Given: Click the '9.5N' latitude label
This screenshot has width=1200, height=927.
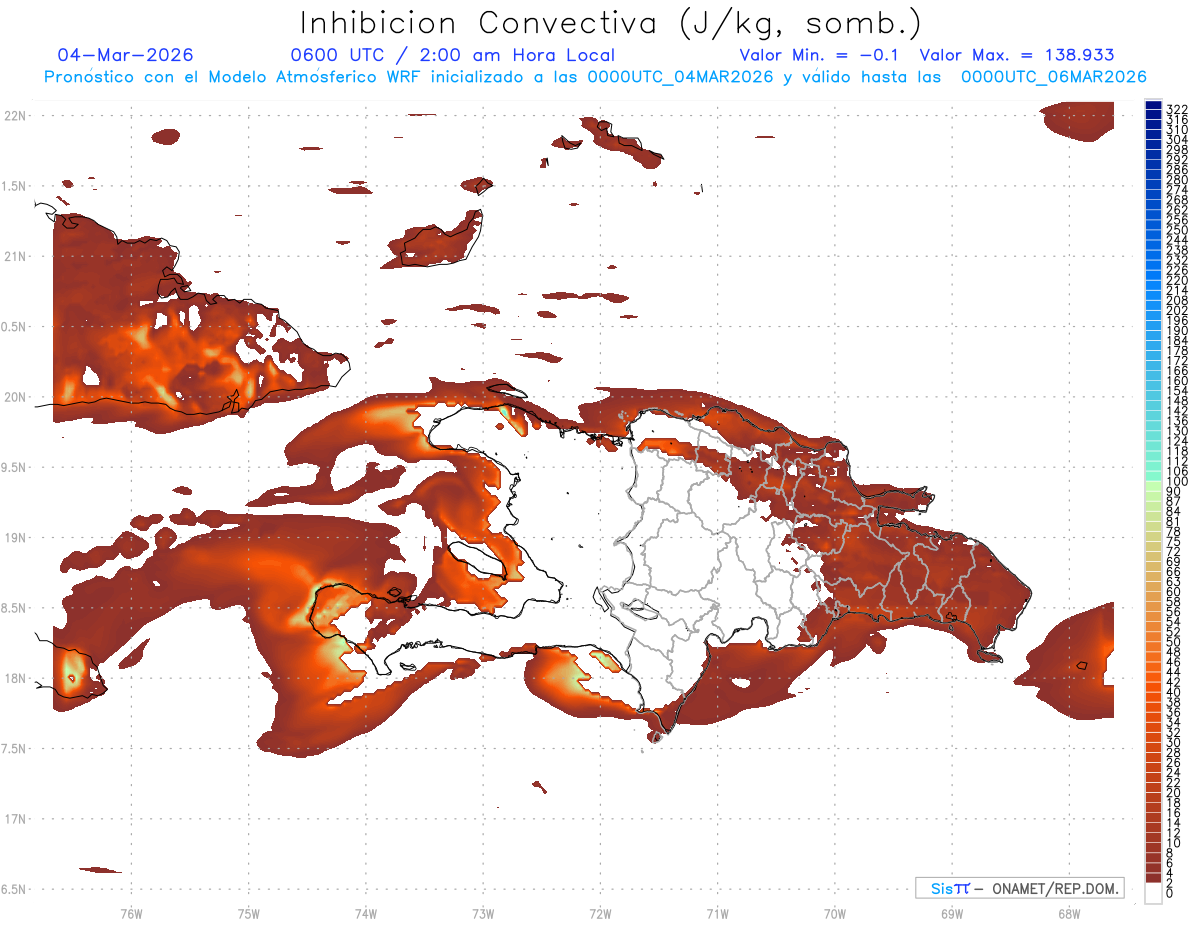Looking at the screenshot, I should point(15,467).
